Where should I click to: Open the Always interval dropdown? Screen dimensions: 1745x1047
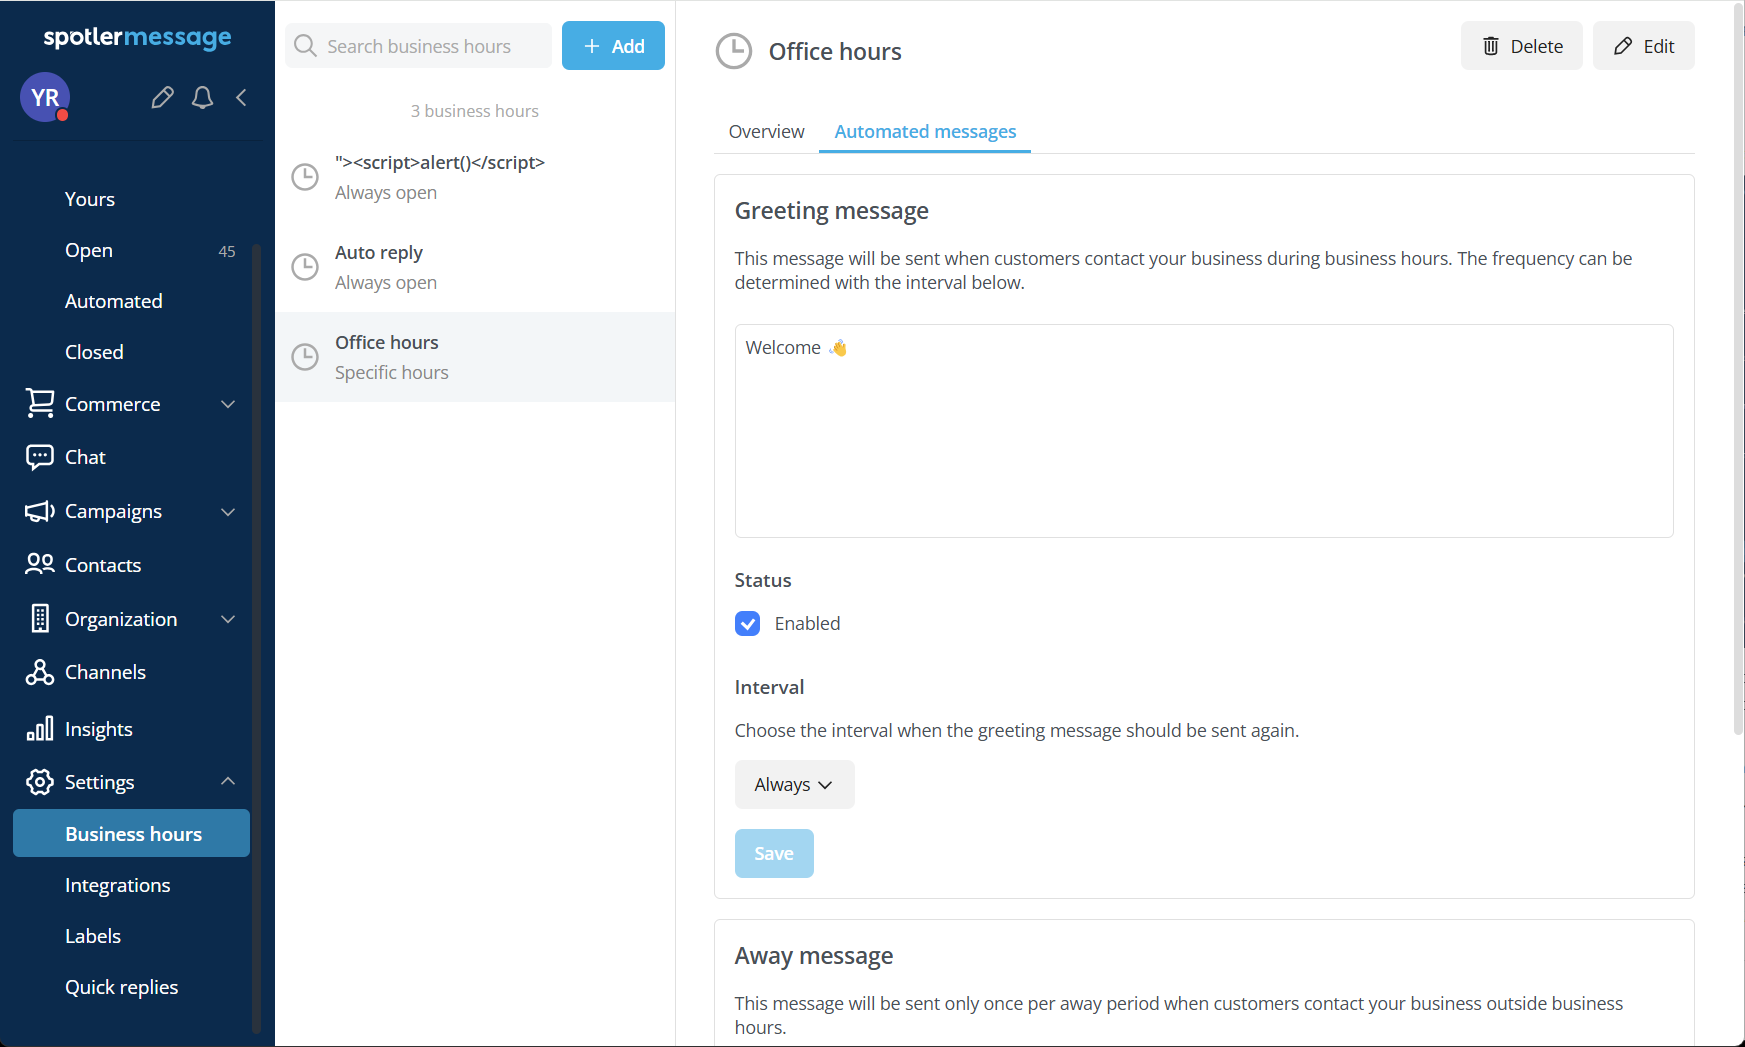coord(794,785)
